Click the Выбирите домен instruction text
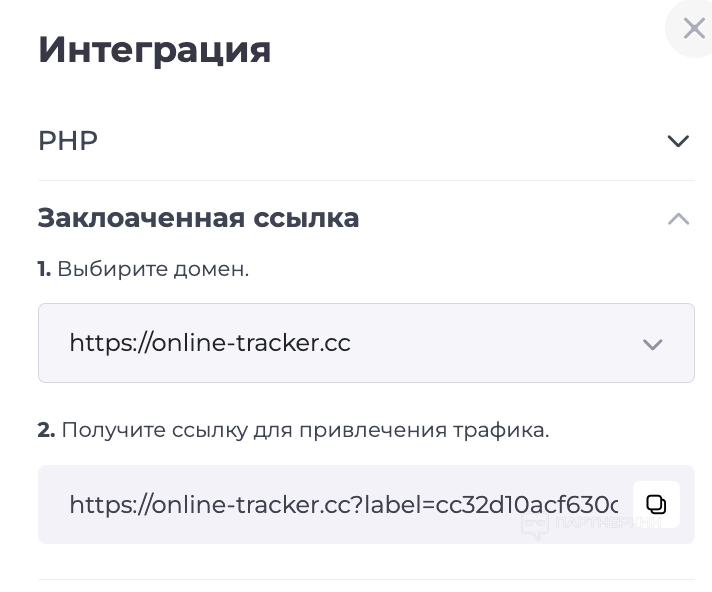This screenshot has height=592, width=712. 153,269
